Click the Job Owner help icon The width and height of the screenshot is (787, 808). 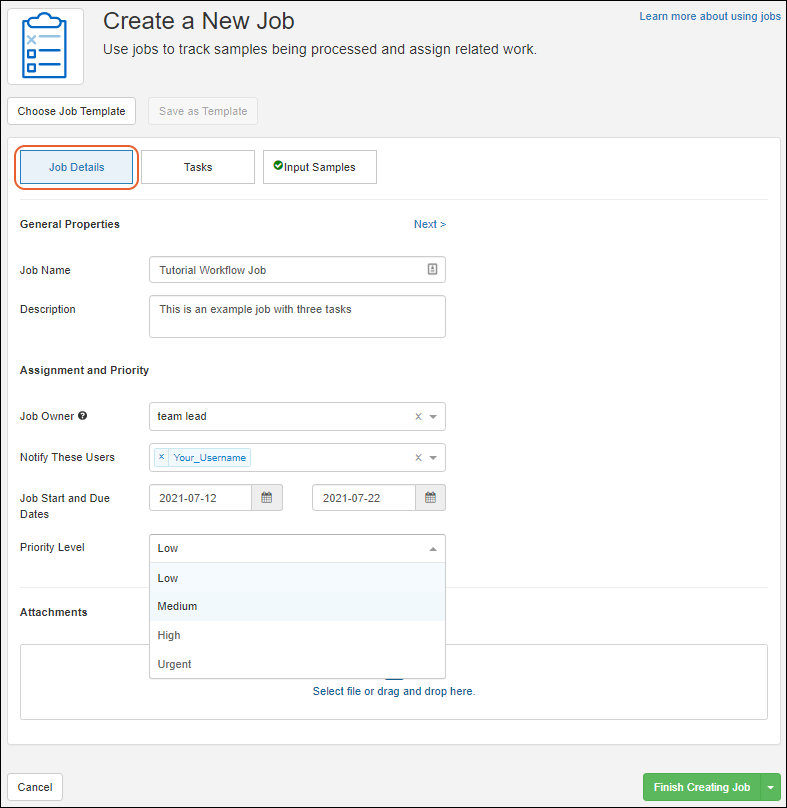tap(82, 416)
